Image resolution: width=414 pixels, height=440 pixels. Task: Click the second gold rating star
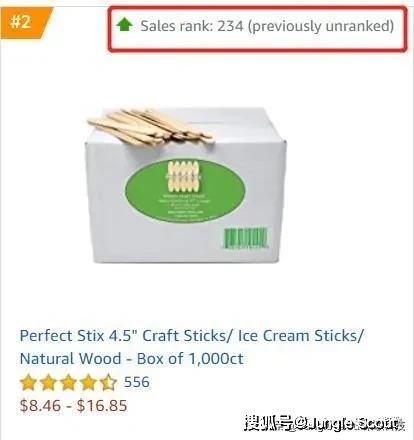point(48,382)
